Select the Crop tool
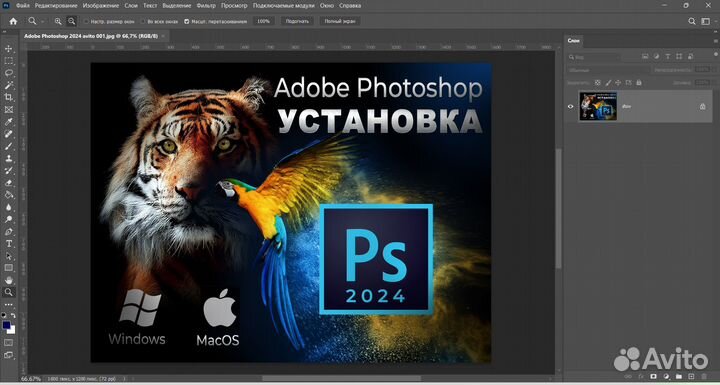Image resolution: width=720 pixels, height=385 pixels. point(9,97)
